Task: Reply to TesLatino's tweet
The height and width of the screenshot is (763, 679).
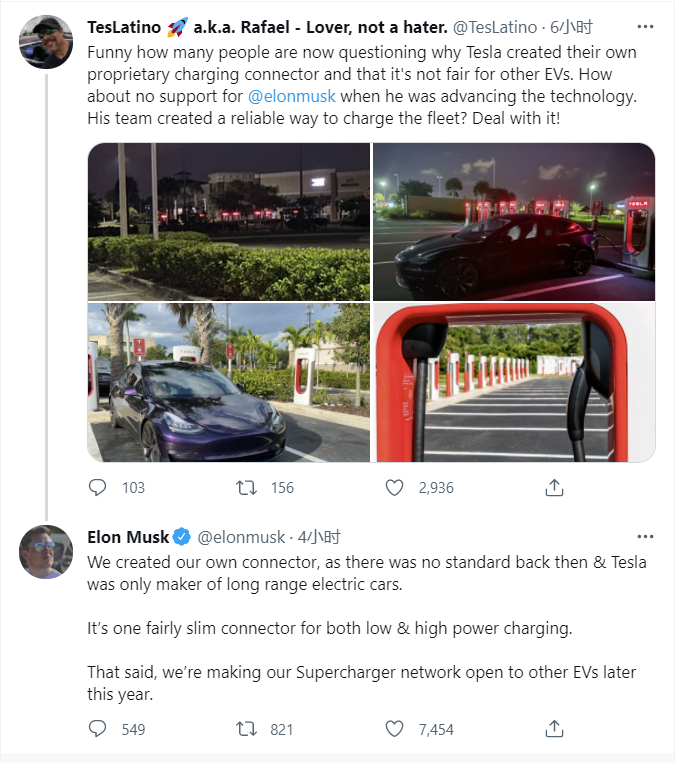Action: [x=98, y=487]
